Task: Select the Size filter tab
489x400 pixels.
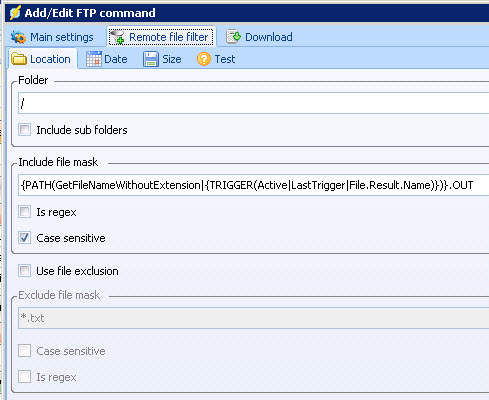Action: click(162, 59)
